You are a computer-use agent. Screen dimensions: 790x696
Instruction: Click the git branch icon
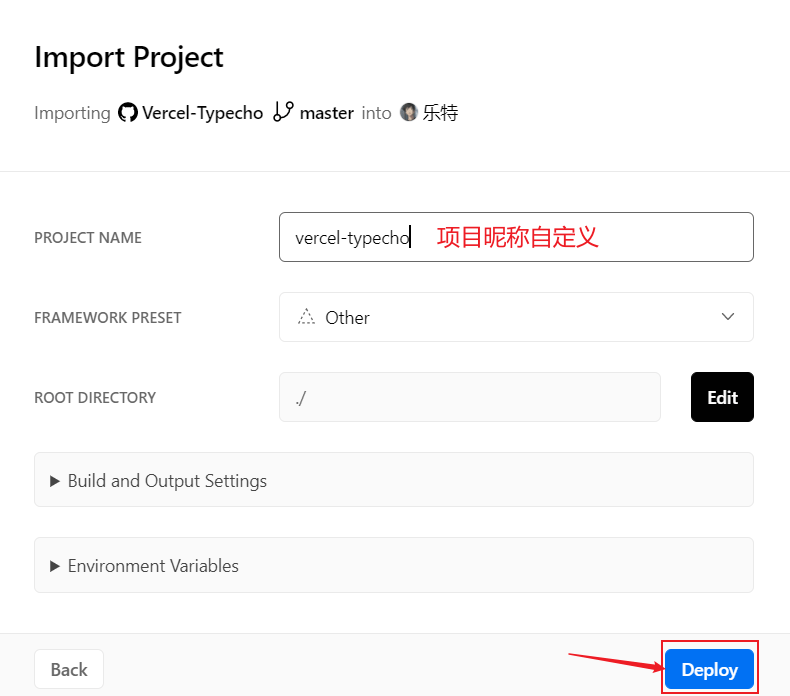click(283, 112)
